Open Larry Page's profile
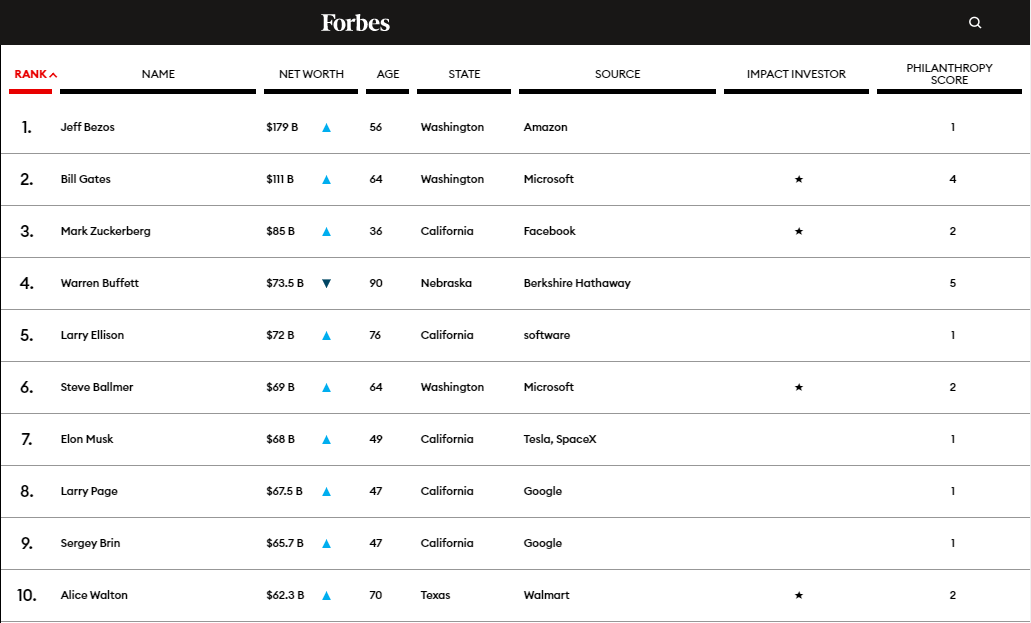Viewport: 1031px width, 623px height. [89, 491]
